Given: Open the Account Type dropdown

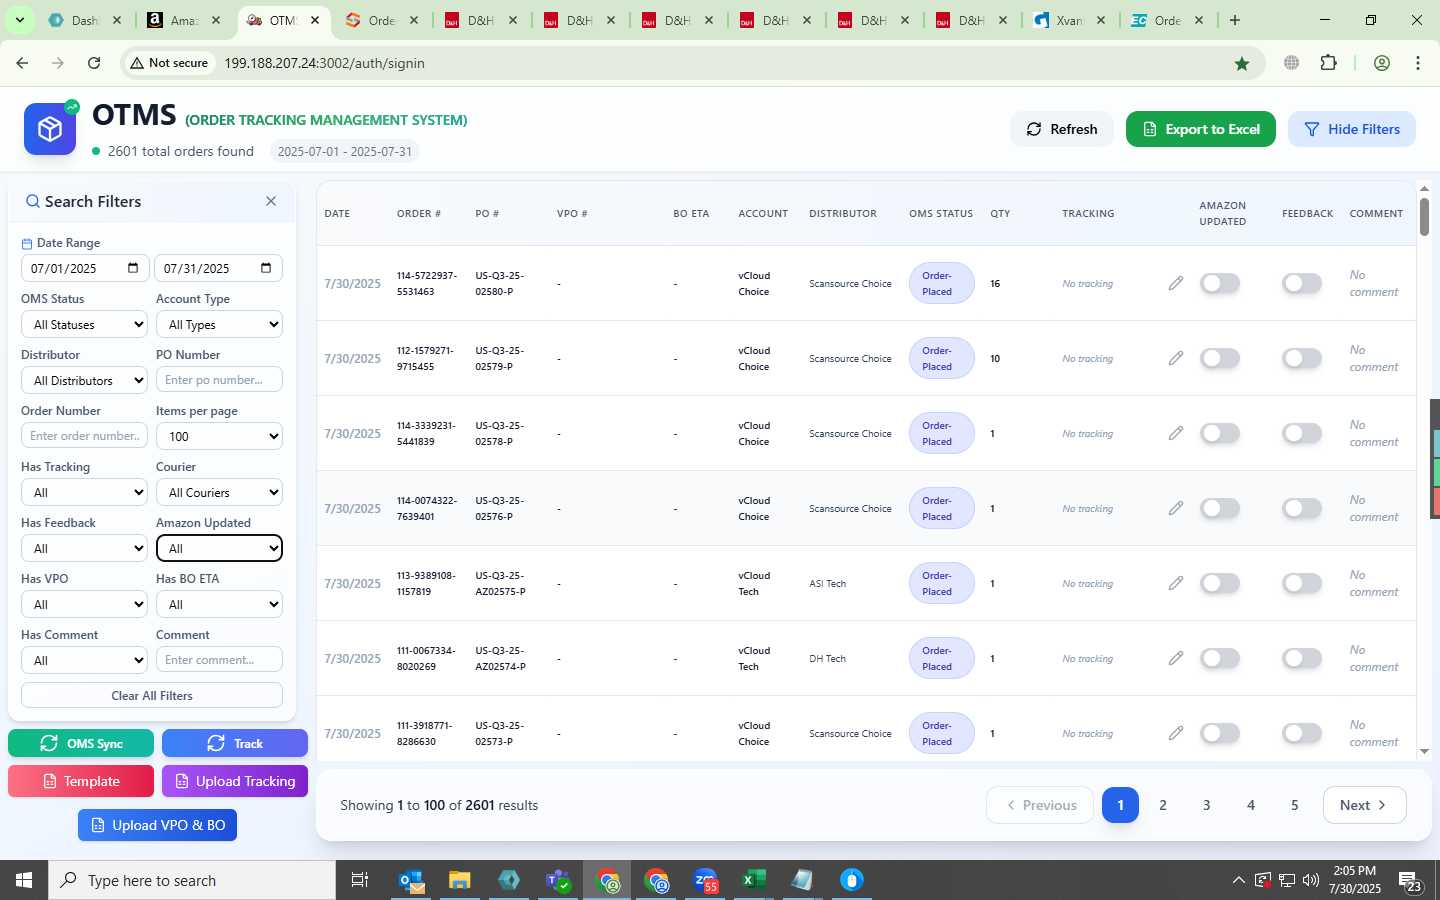Looking at the screenshot, I should coord(219,324).
